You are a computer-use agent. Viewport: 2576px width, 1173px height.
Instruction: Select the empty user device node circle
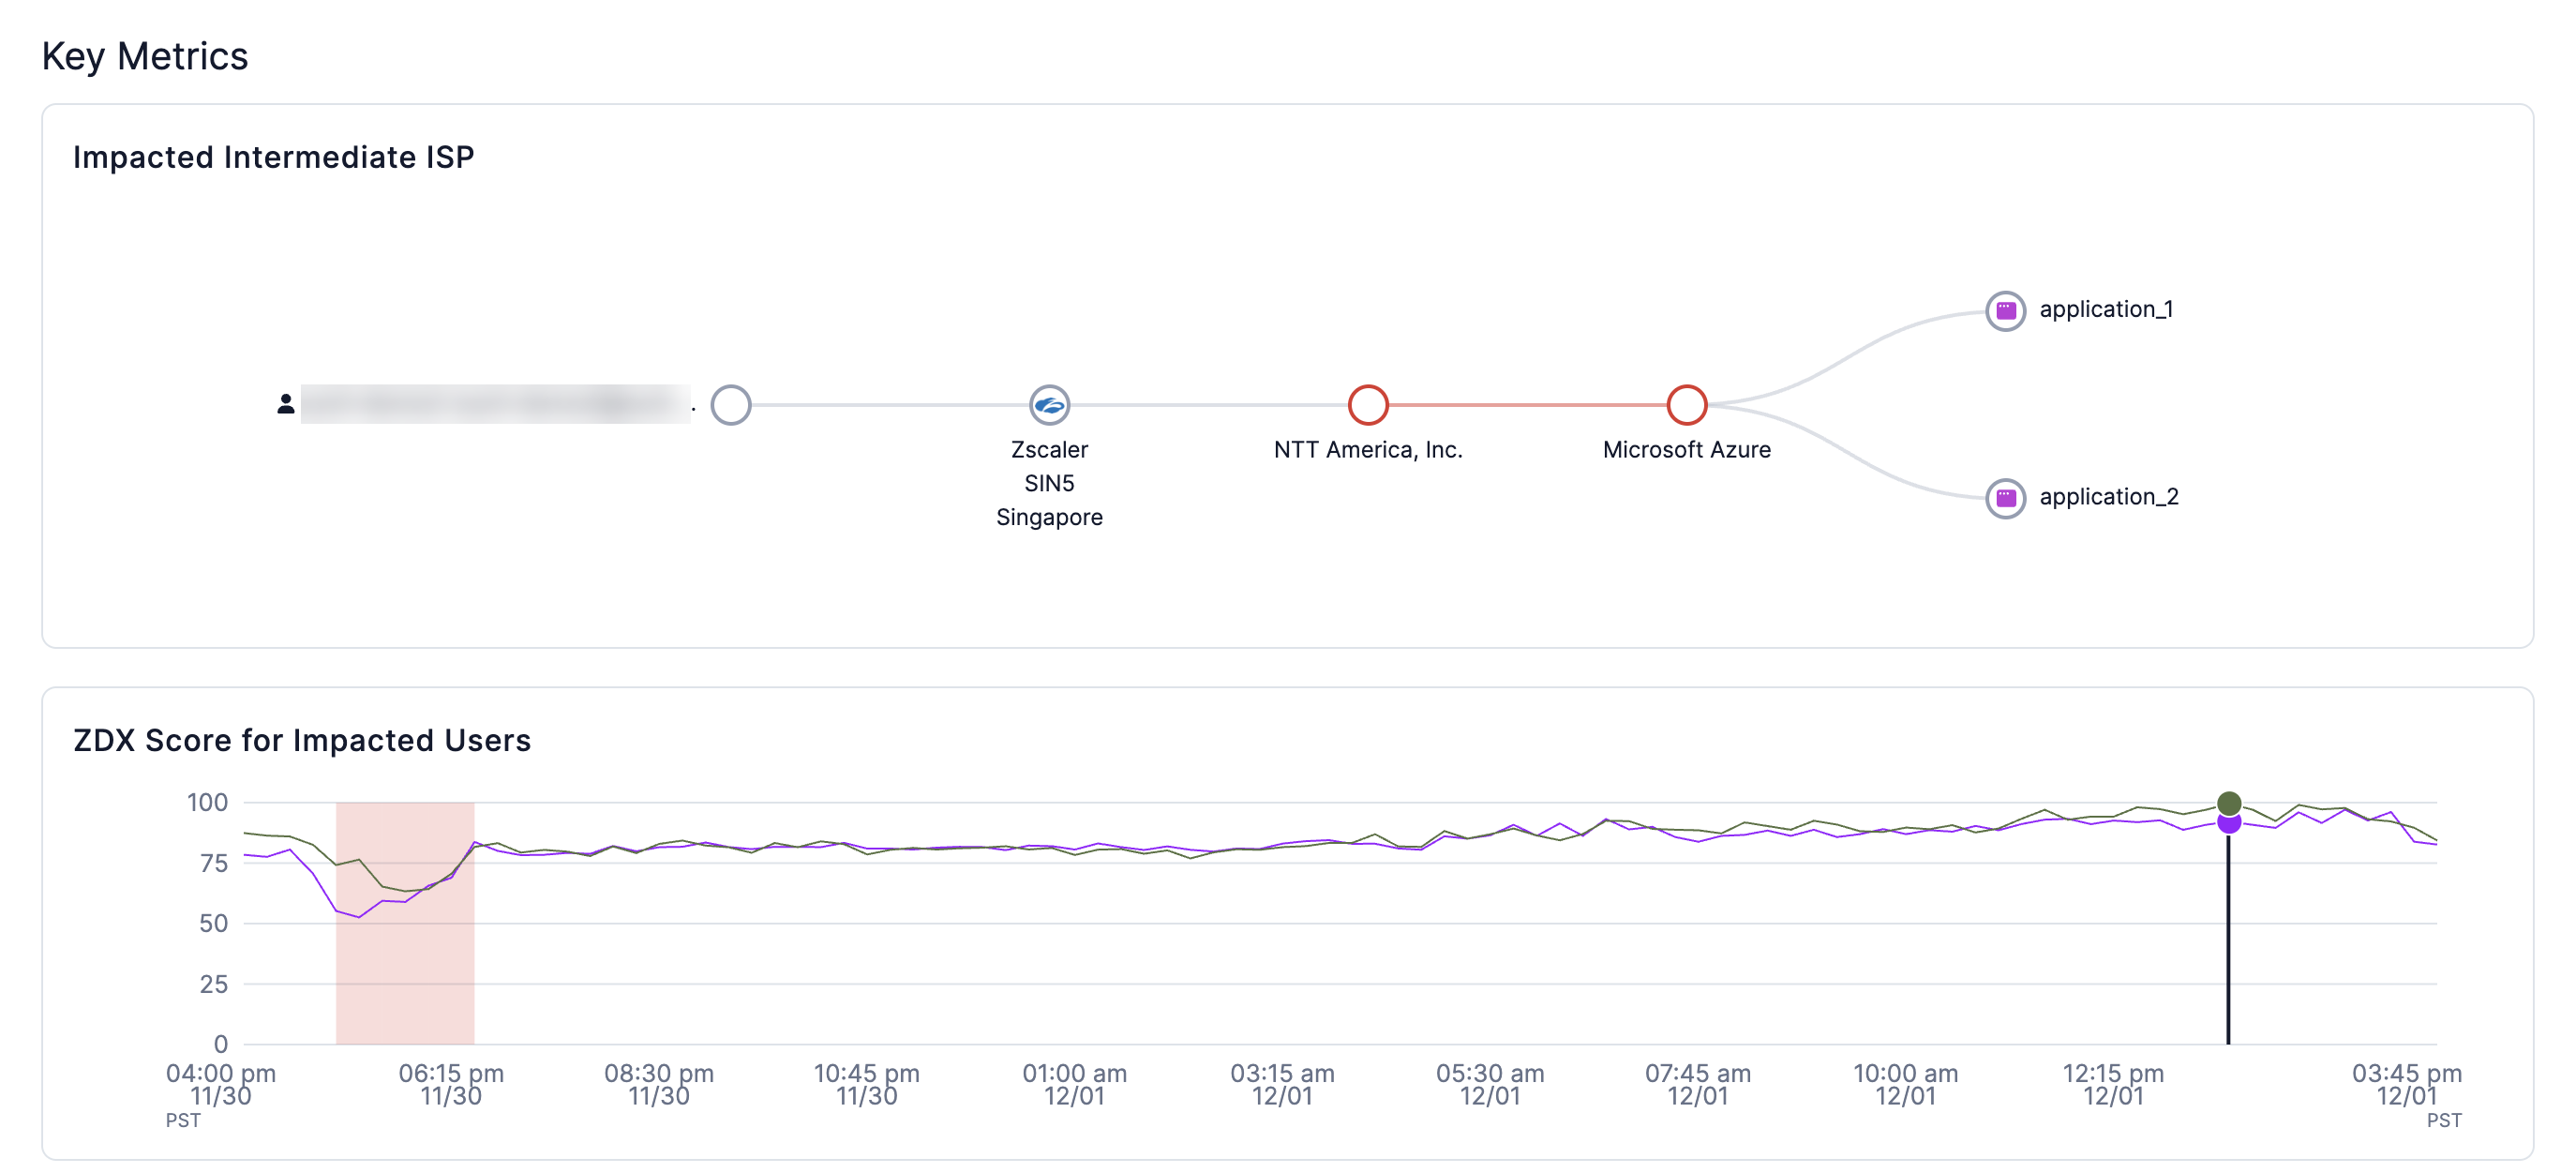(x=731, y=405)
